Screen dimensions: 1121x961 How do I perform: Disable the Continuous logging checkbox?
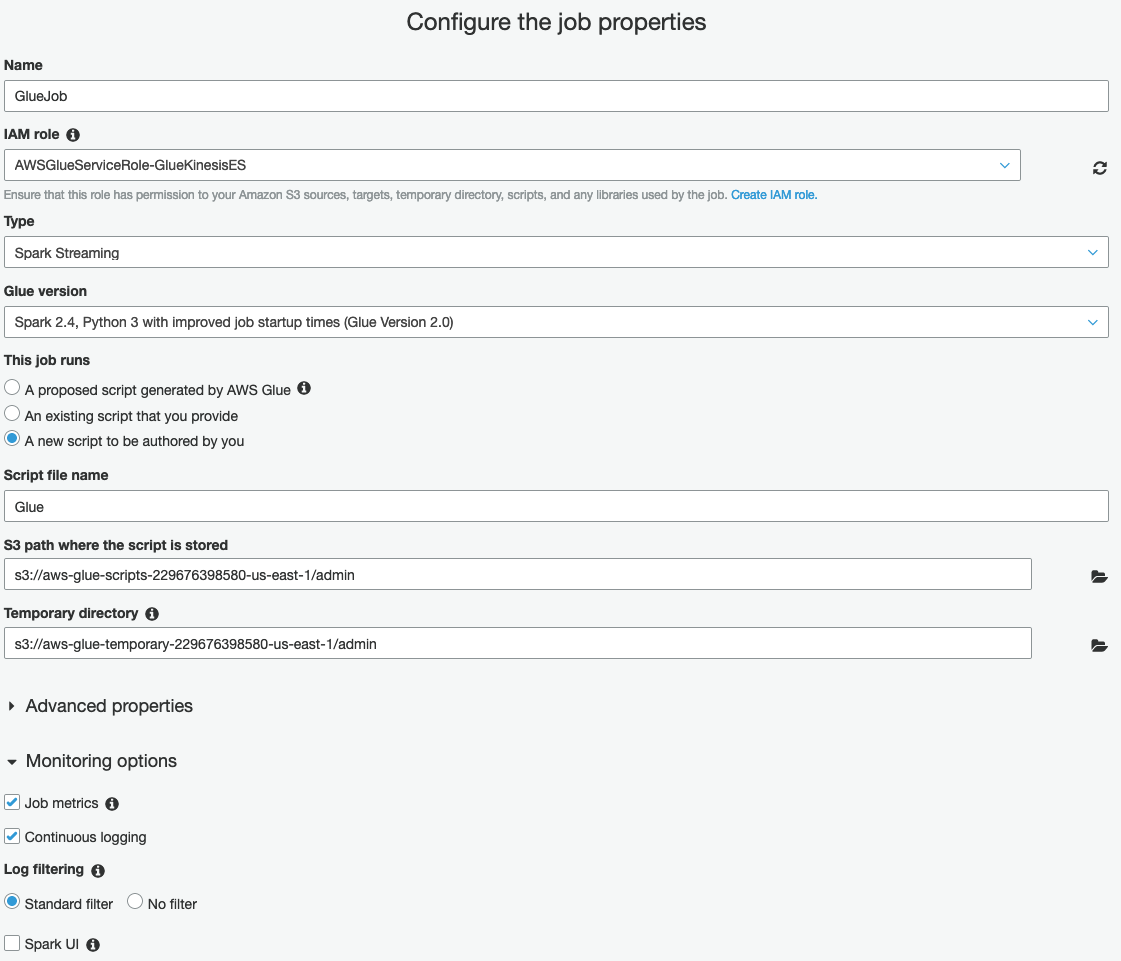coord(12,836)
